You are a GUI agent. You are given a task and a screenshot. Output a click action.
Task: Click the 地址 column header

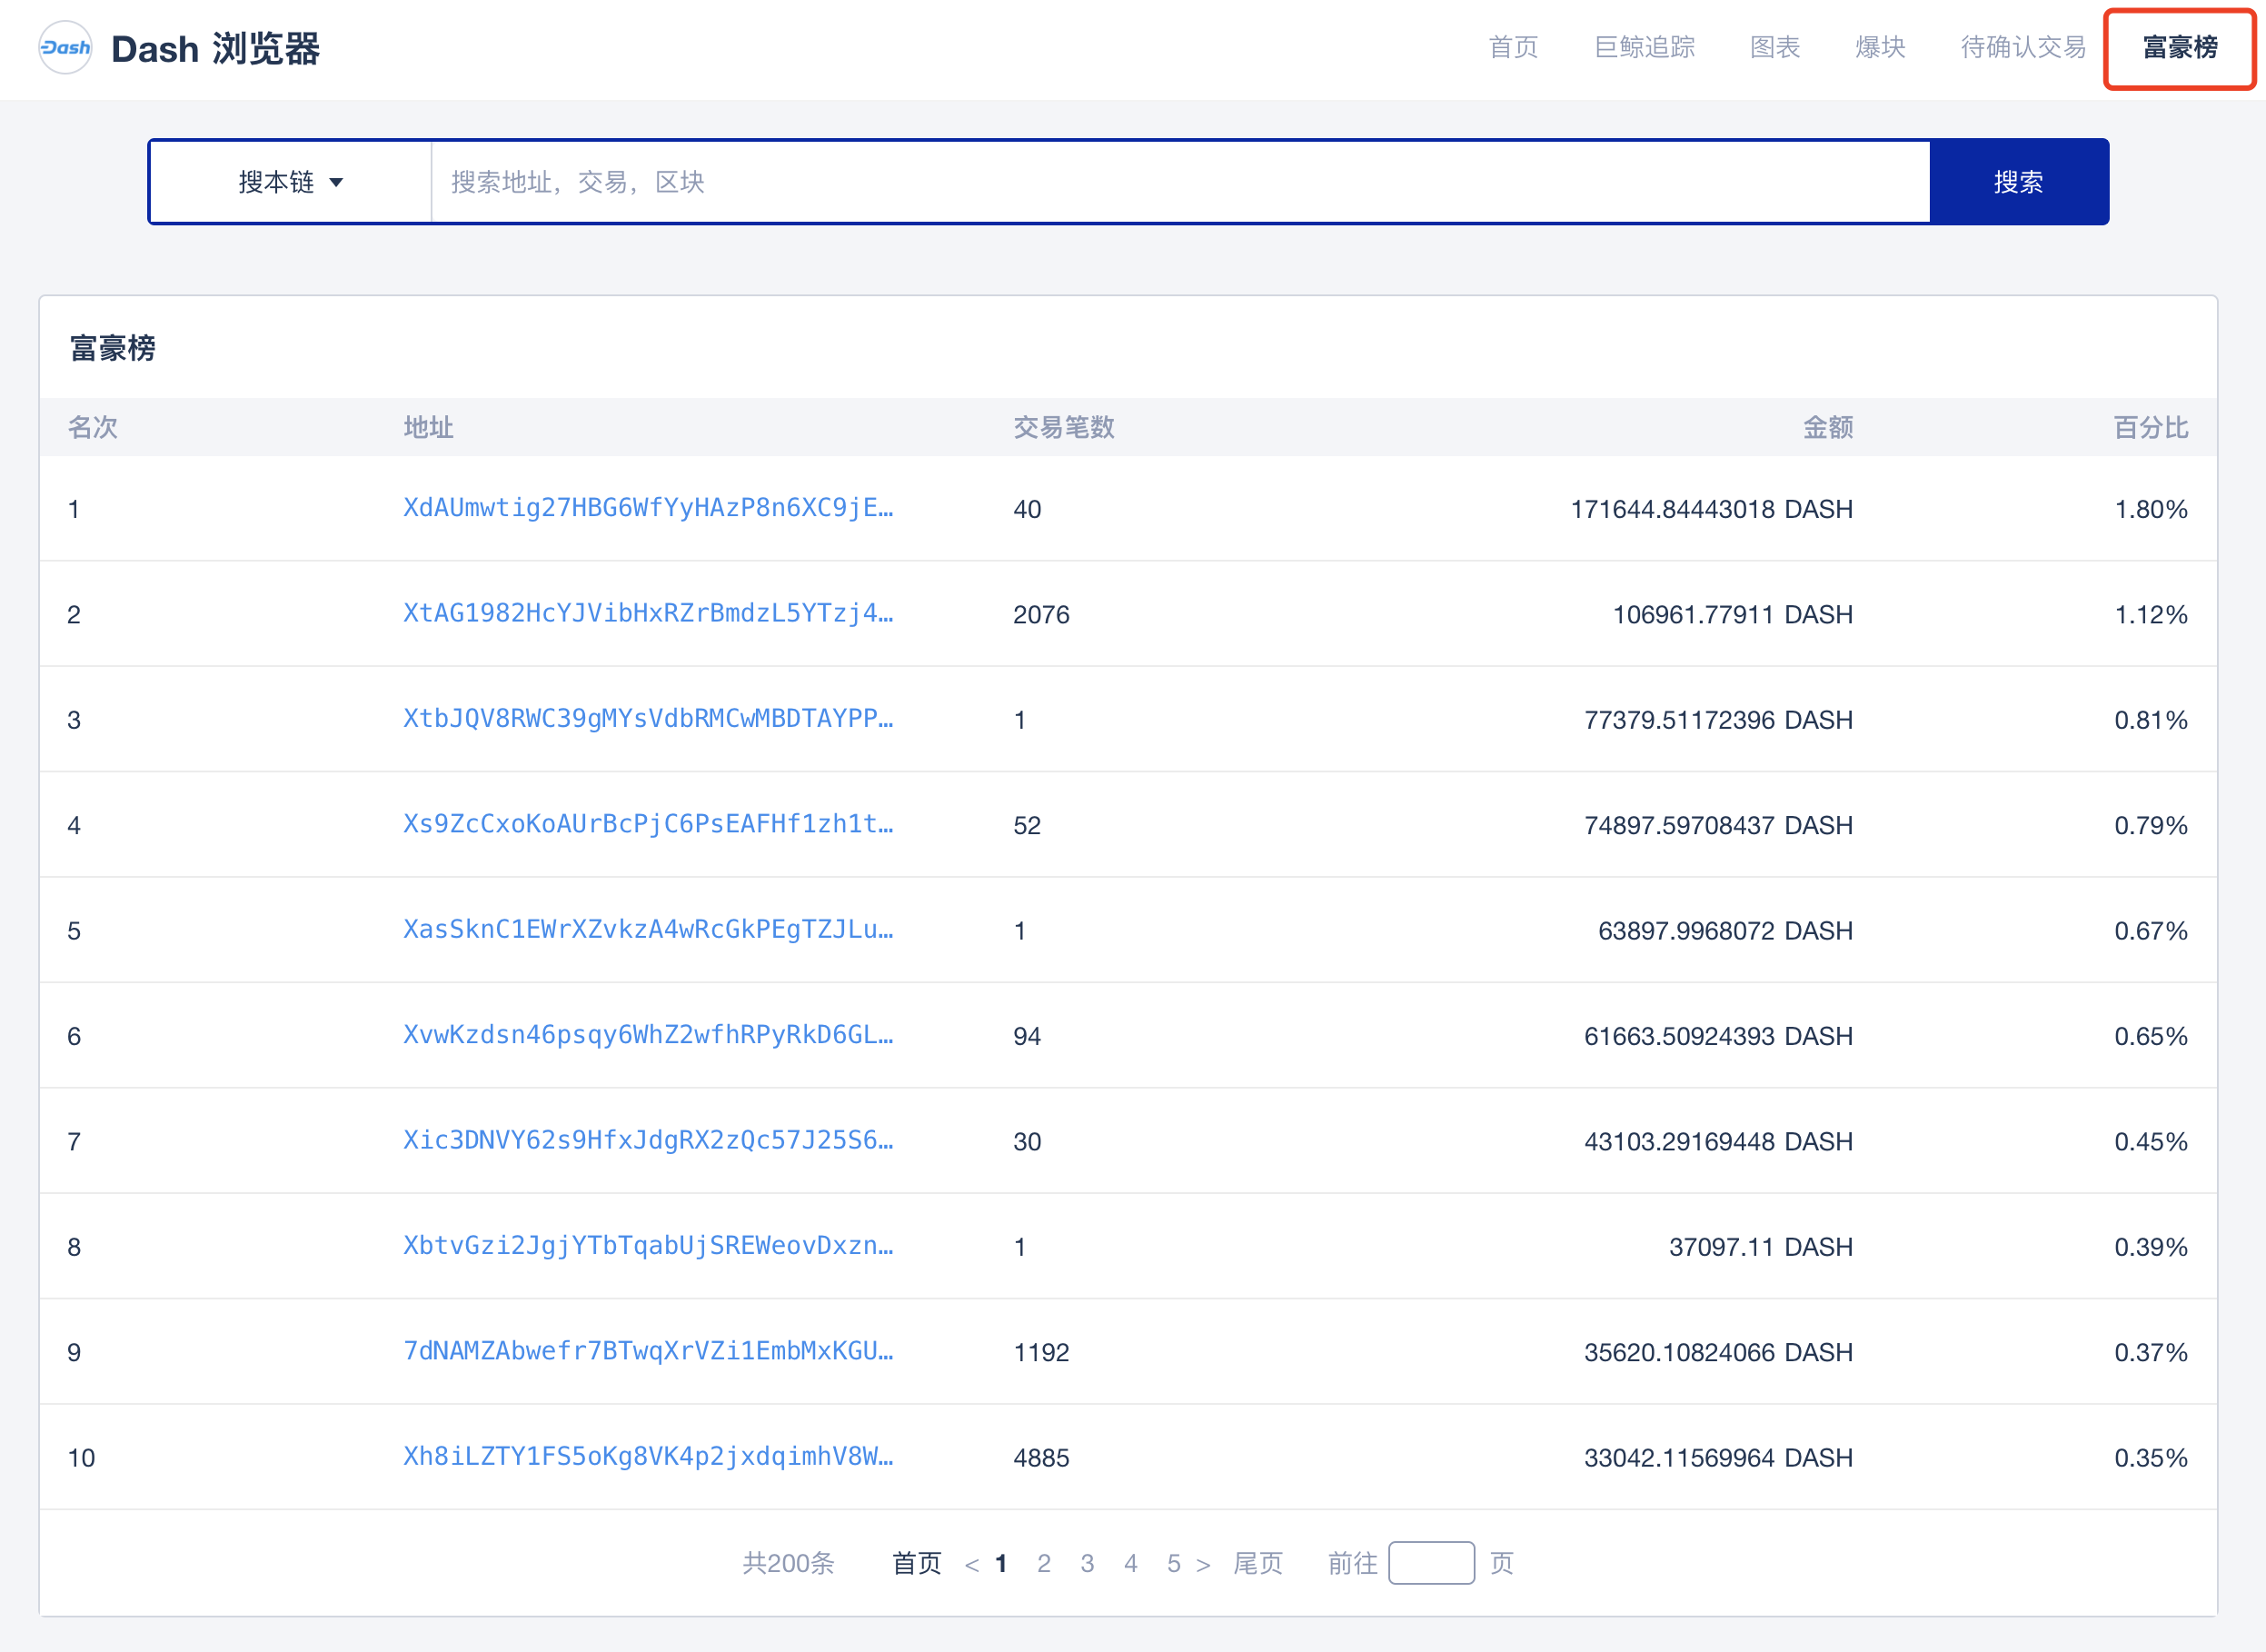(x=428, y=427)
